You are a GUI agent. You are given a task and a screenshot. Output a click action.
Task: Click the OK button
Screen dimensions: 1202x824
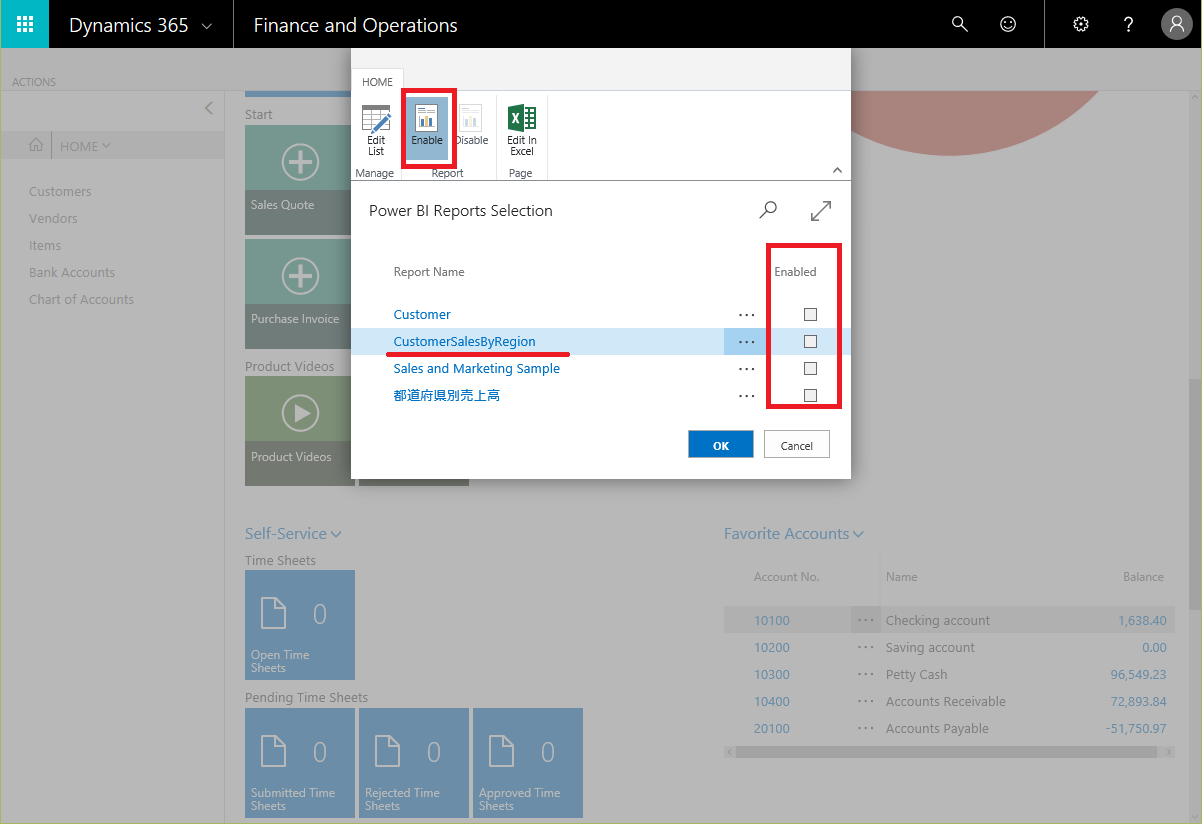pyautogui.click(x=721, y=445)
